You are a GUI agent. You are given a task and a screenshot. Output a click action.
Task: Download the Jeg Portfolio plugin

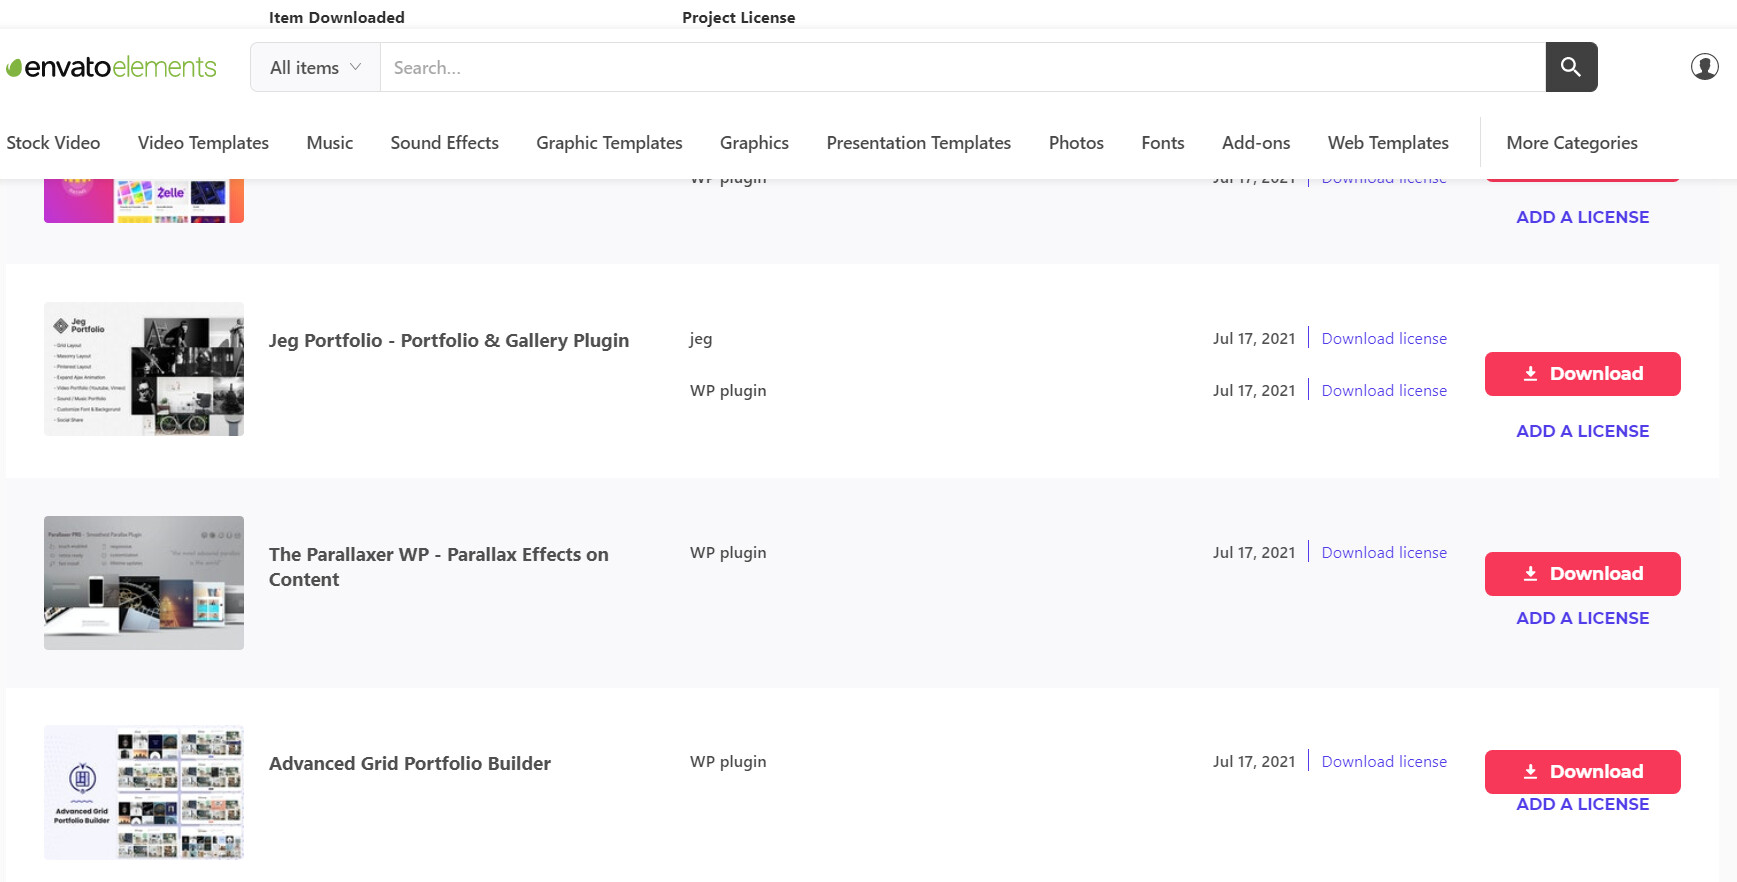click(1582, 374)
